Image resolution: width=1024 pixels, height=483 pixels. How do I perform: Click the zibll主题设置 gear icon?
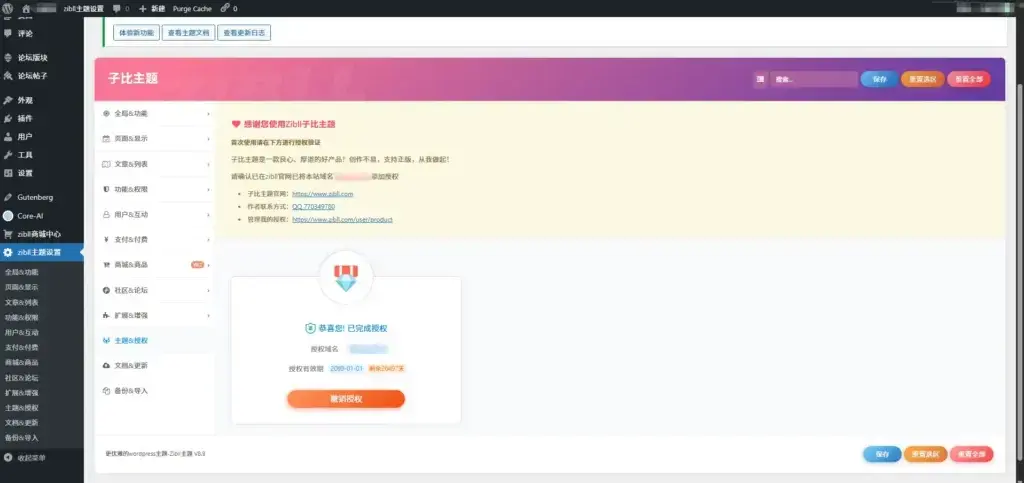tap(8, 253)
